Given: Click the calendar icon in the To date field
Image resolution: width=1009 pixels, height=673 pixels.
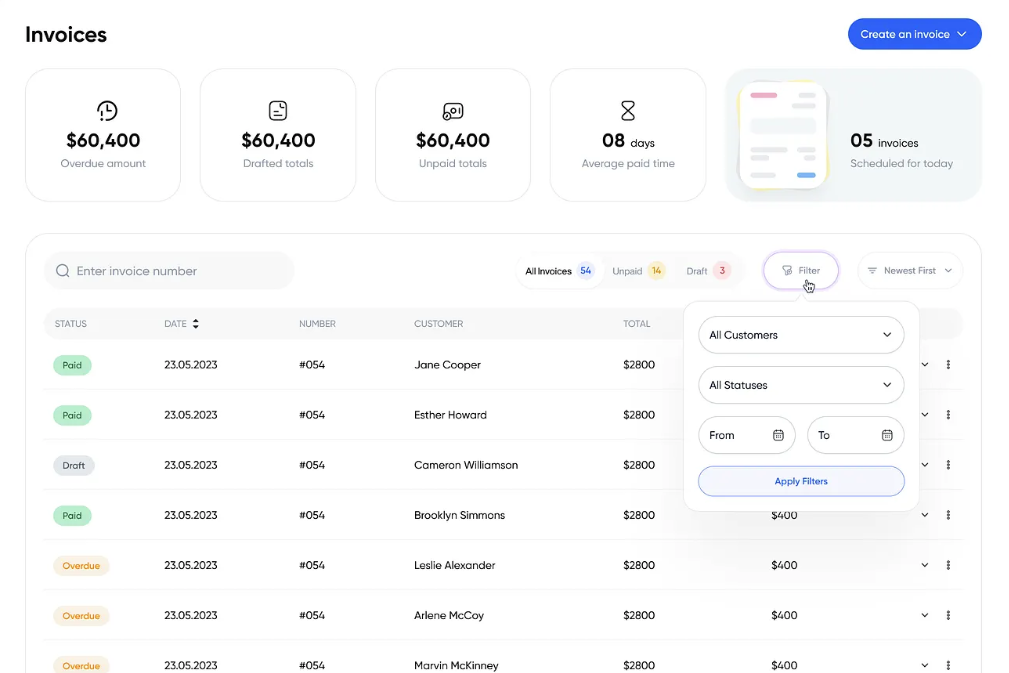Looking at the screenshot, I should pyautogui.click(x=887, y=435).
